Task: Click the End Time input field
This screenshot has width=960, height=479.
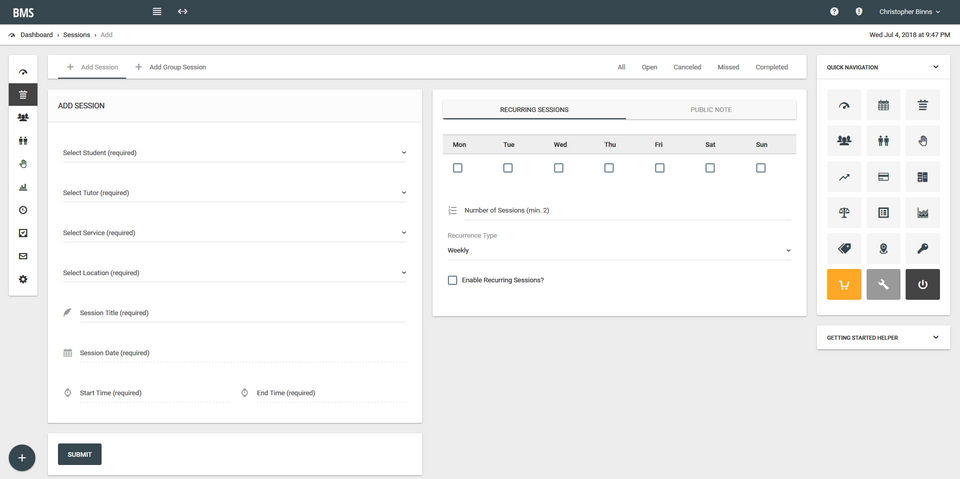Action: coord(331,393)
